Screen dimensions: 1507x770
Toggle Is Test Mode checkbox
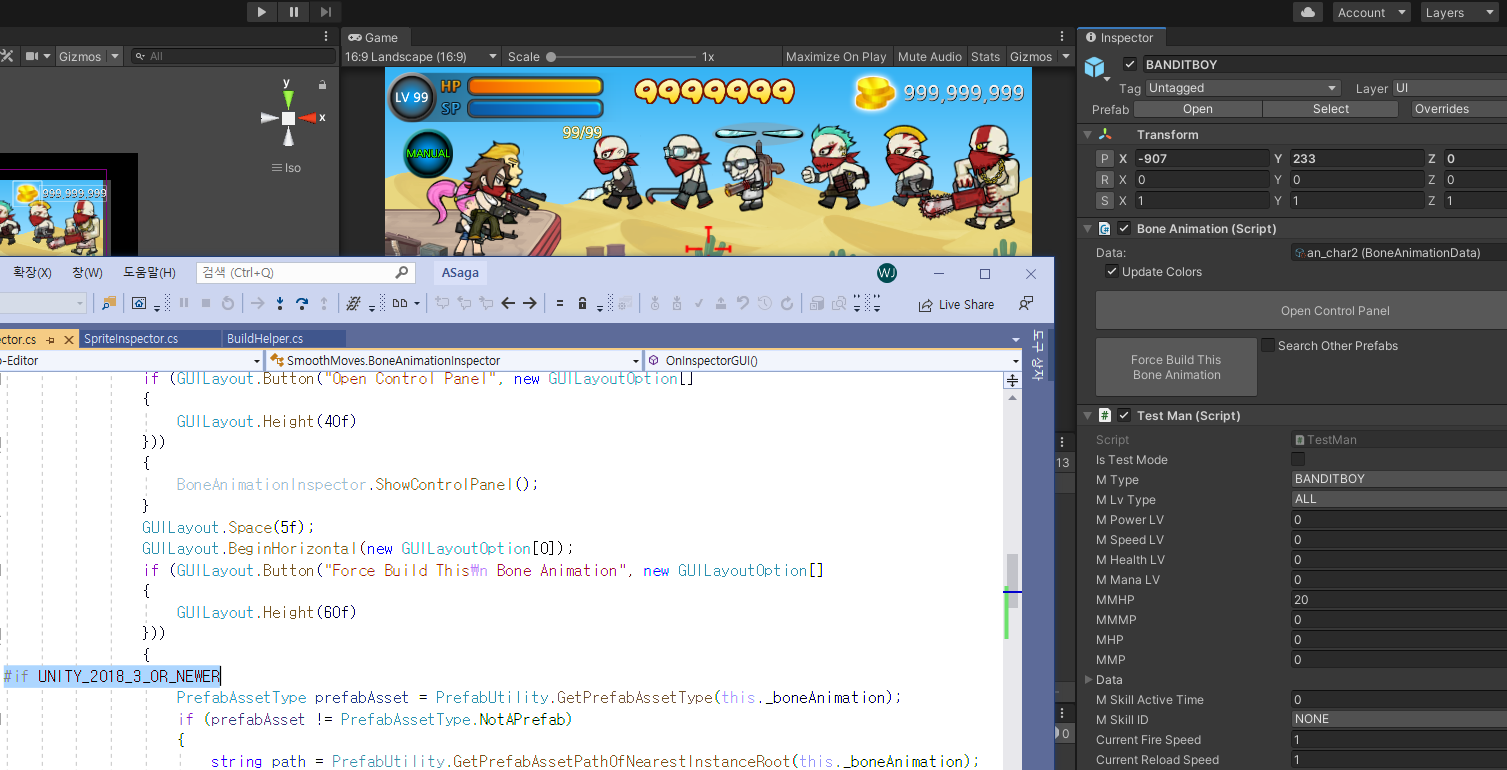click(1298, 459)
